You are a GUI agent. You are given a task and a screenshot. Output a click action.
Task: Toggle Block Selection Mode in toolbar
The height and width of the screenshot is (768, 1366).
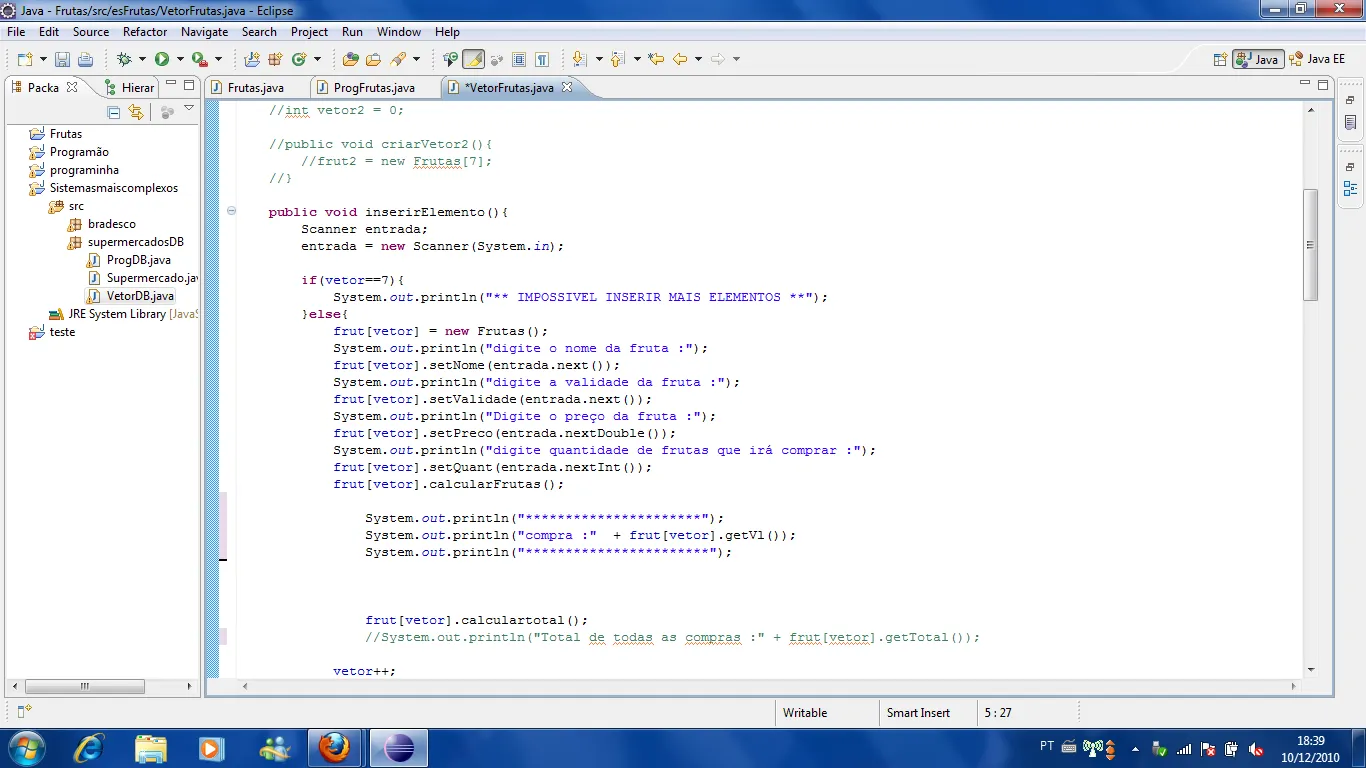(x=519, y=59)
